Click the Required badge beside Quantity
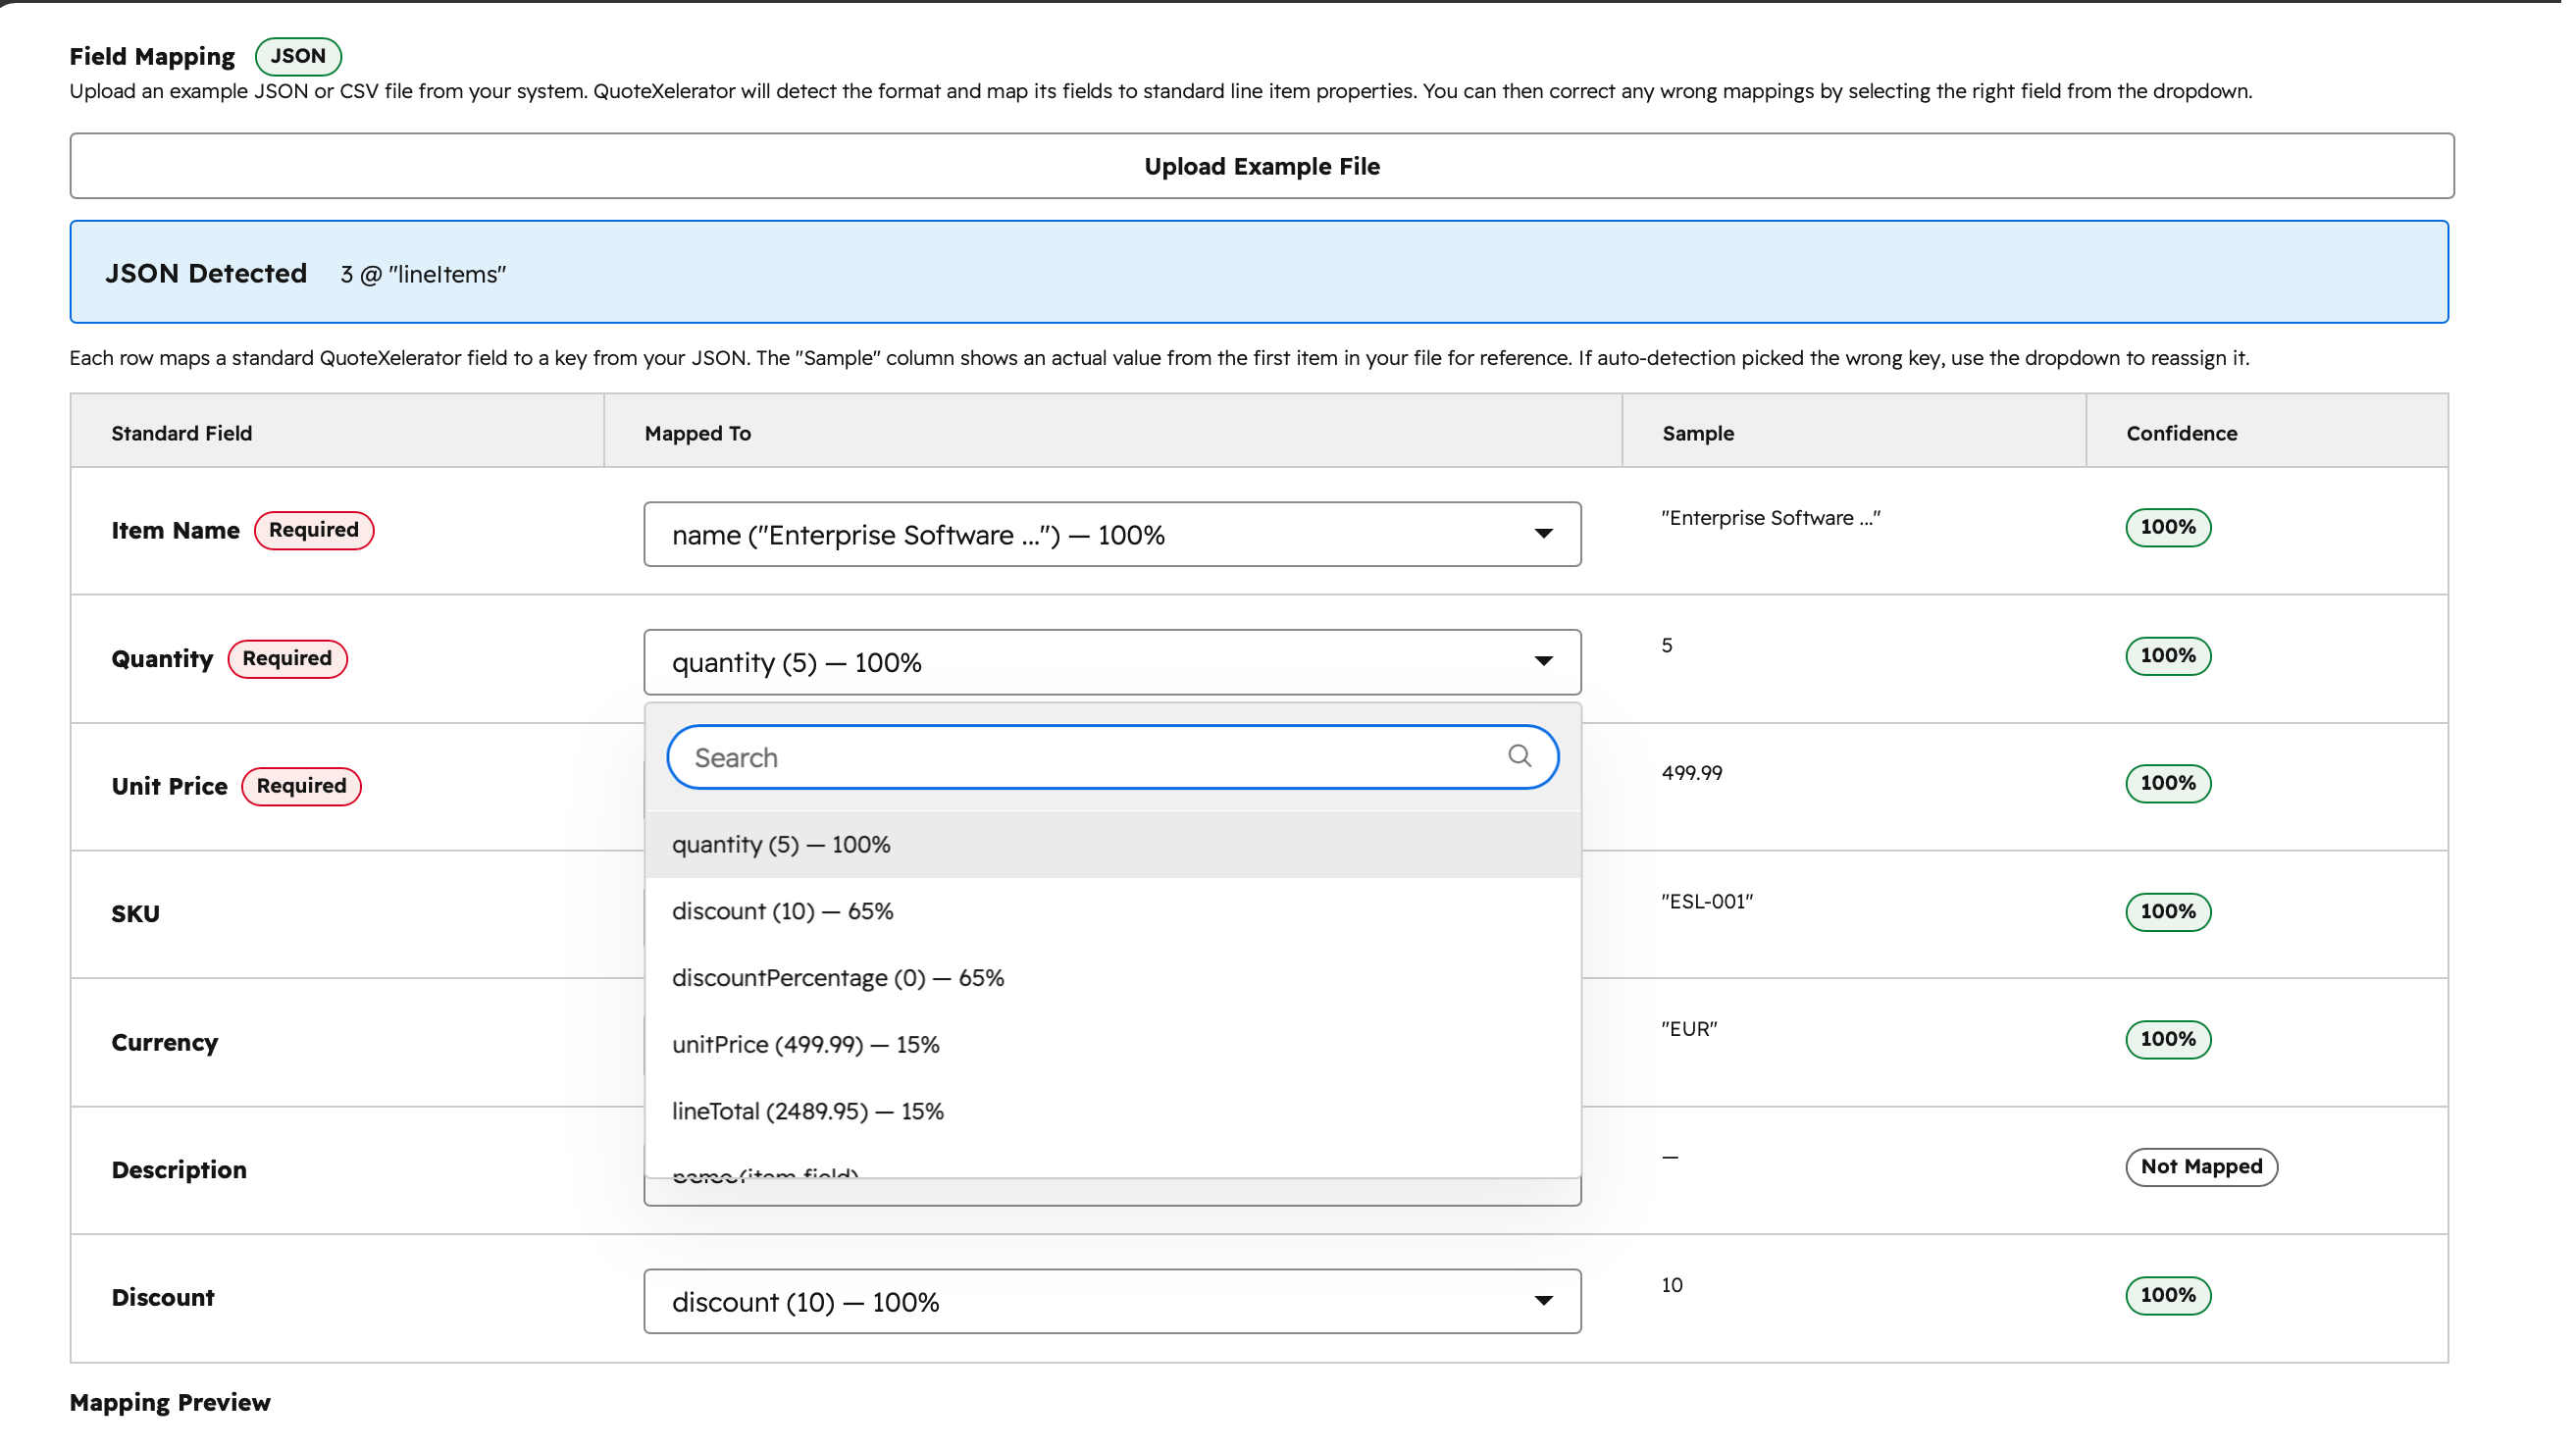2576x1449 pixels. click(289, 661)
